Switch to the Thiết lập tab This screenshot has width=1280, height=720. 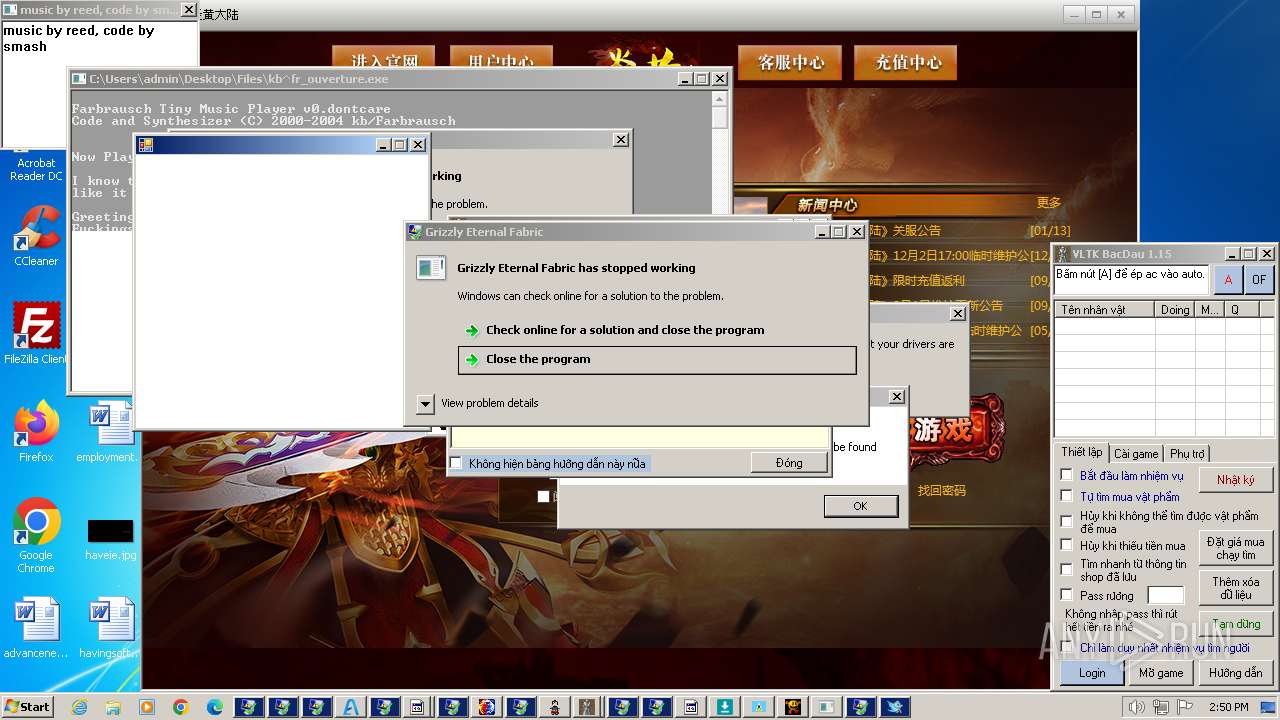coord(1081,453)
